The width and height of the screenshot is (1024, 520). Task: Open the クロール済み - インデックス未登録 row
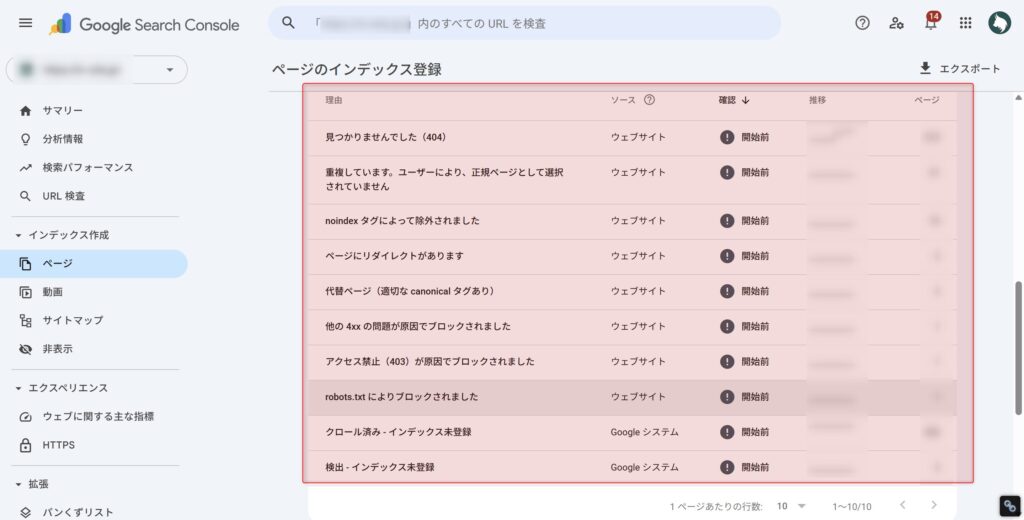[632, 432]
